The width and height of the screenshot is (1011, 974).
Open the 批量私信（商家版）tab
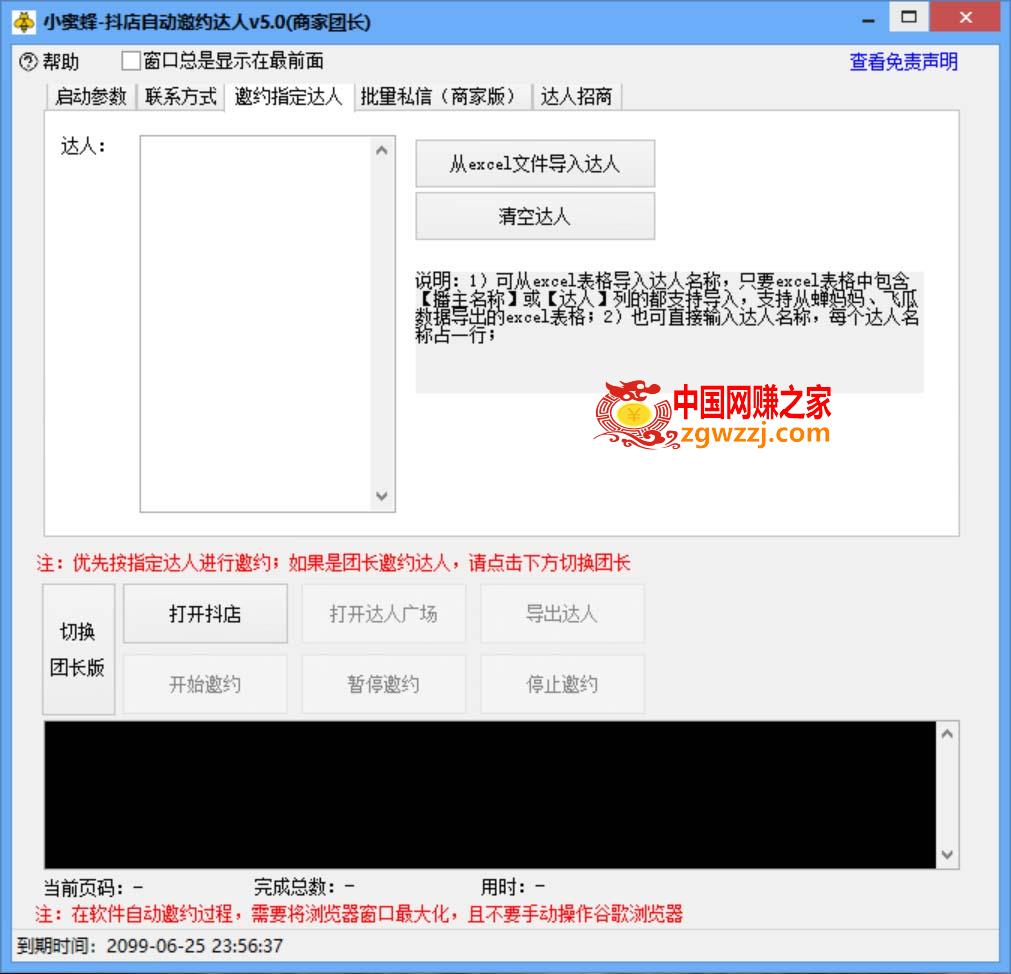[442, 97]
